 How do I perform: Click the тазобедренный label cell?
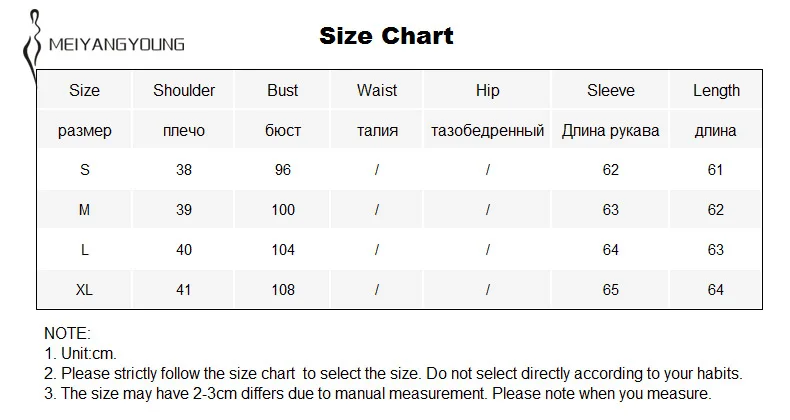coord(487,130)
